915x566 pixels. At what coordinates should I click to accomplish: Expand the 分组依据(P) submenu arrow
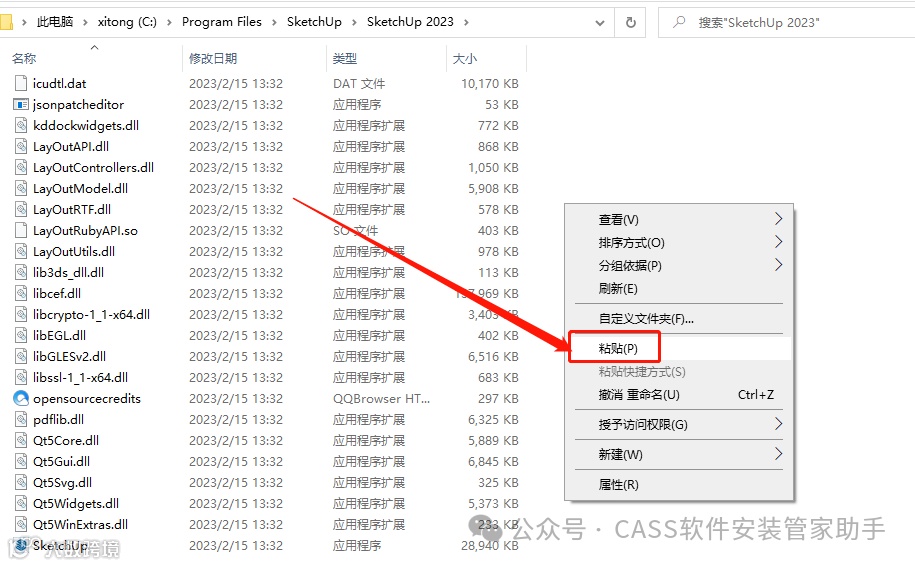point(778,265)
